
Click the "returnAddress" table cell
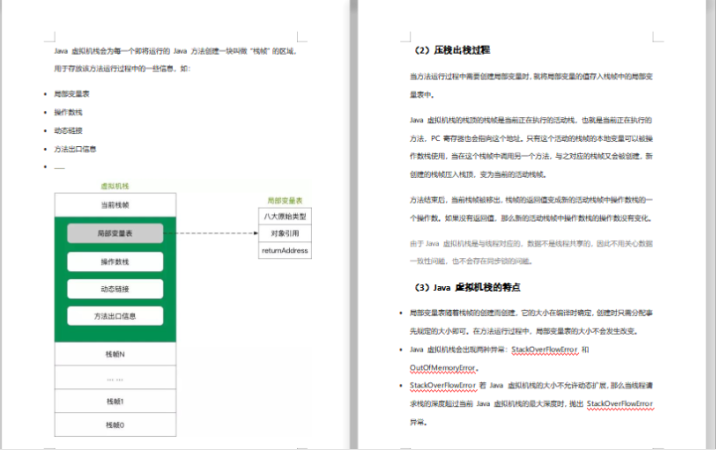(x=285, y=250)
